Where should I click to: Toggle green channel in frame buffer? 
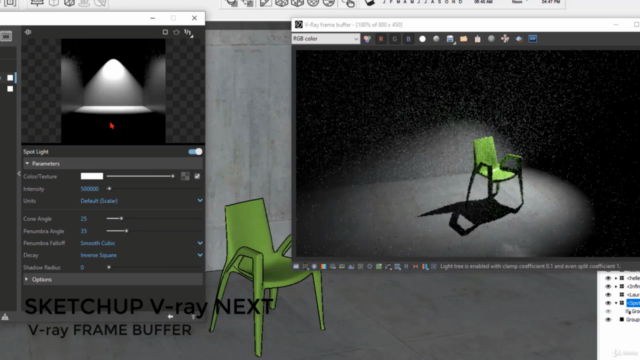[395, 39]
